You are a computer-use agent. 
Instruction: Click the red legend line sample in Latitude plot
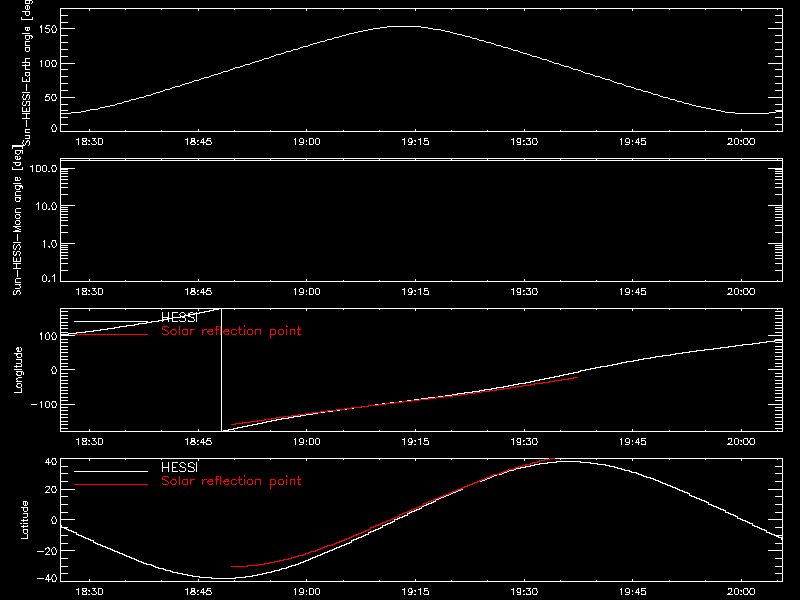click(x=111, y=485)
